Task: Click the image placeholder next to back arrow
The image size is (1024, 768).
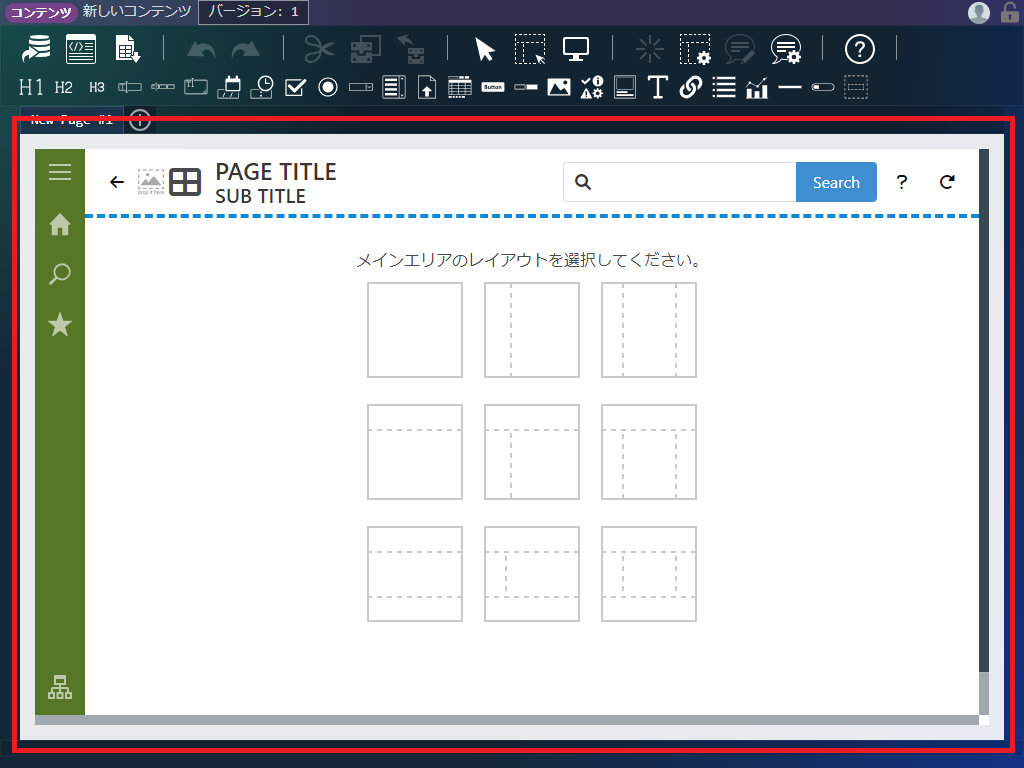Action: coord(151,182)
